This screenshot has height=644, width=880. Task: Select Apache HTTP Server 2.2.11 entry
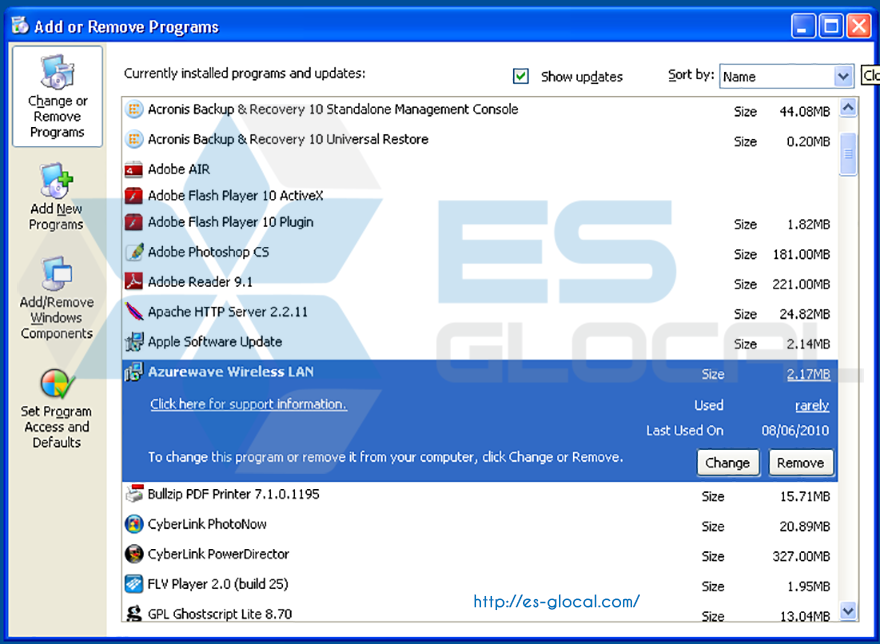480,312
